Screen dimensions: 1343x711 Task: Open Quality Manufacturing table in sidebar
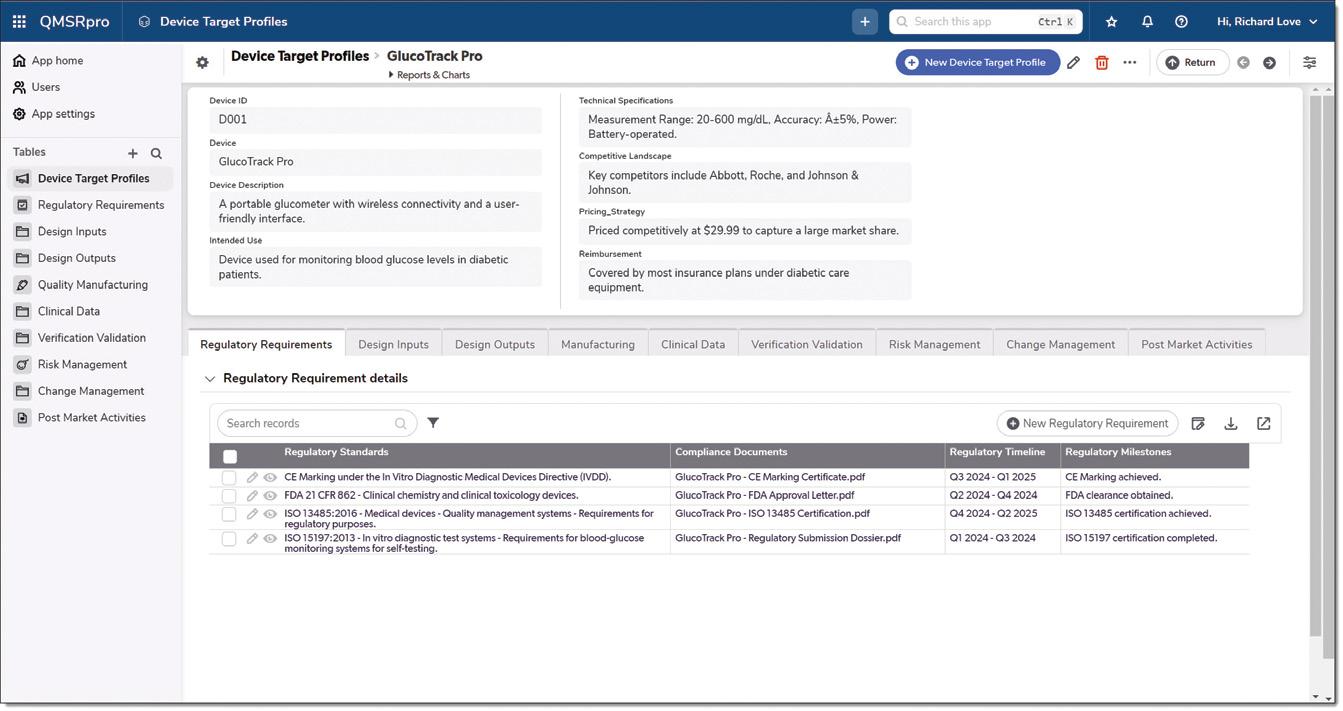[x=90, y=285]
